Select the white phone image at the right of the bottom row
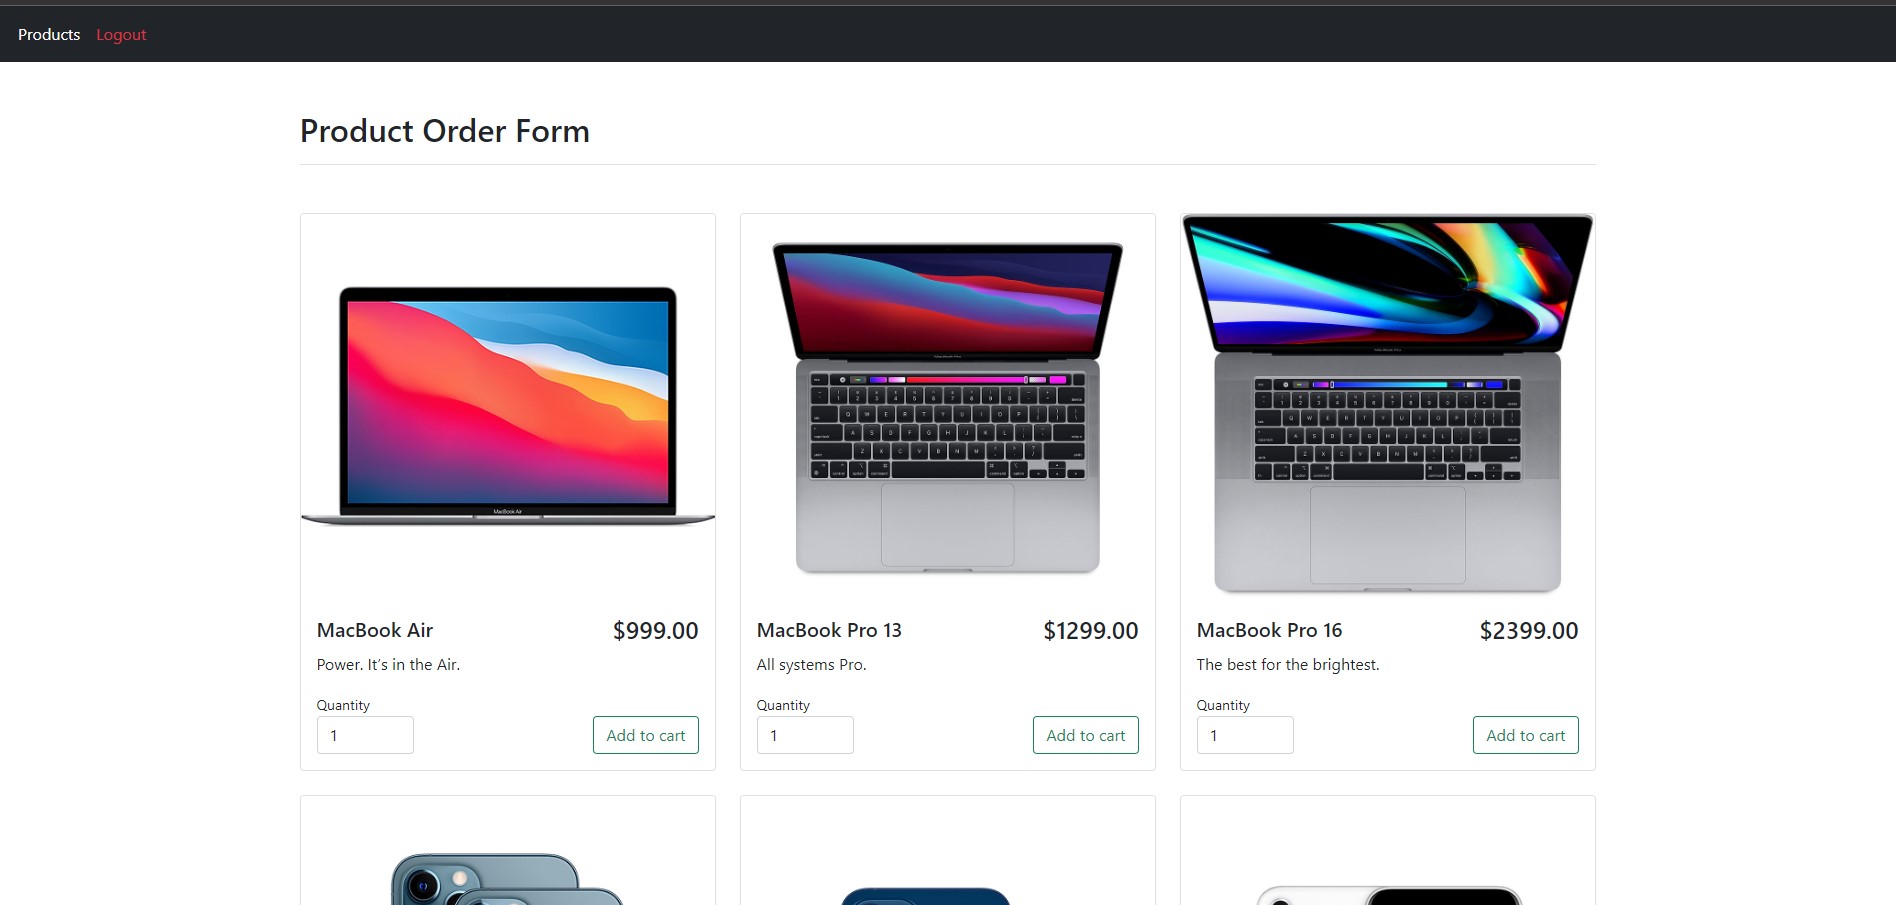The height and width of the screenshot is (905, 1896). click(x=1388, y=895)
